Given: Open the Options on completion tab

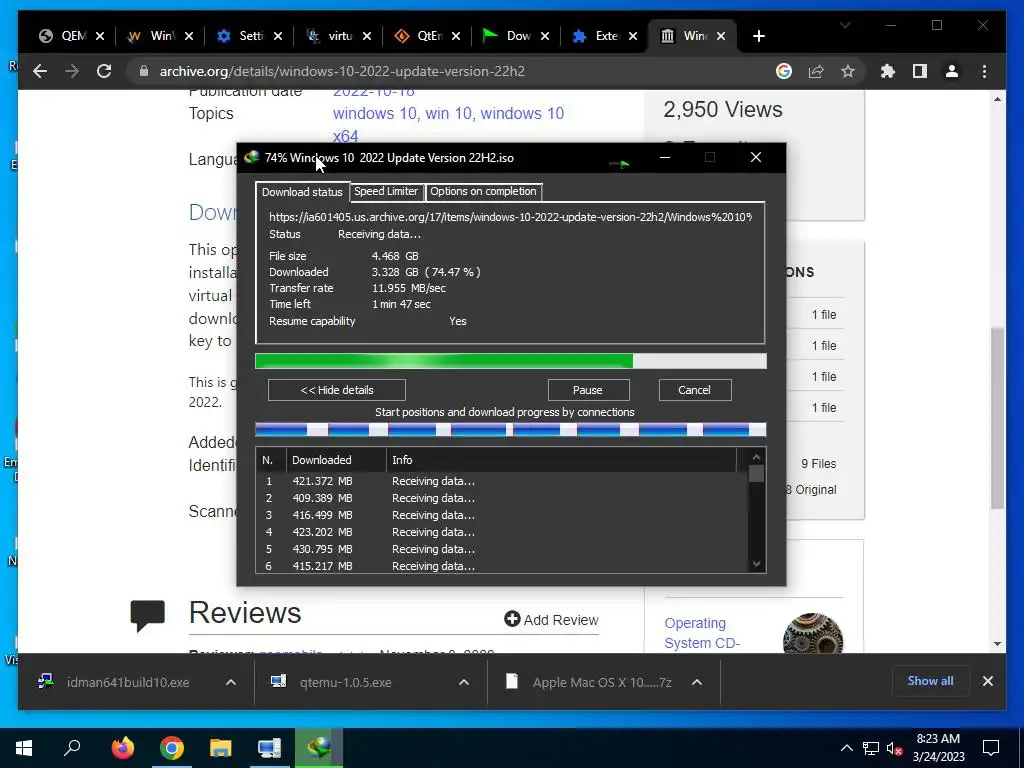Looking at the screenshot, I should tap(483, 191).
